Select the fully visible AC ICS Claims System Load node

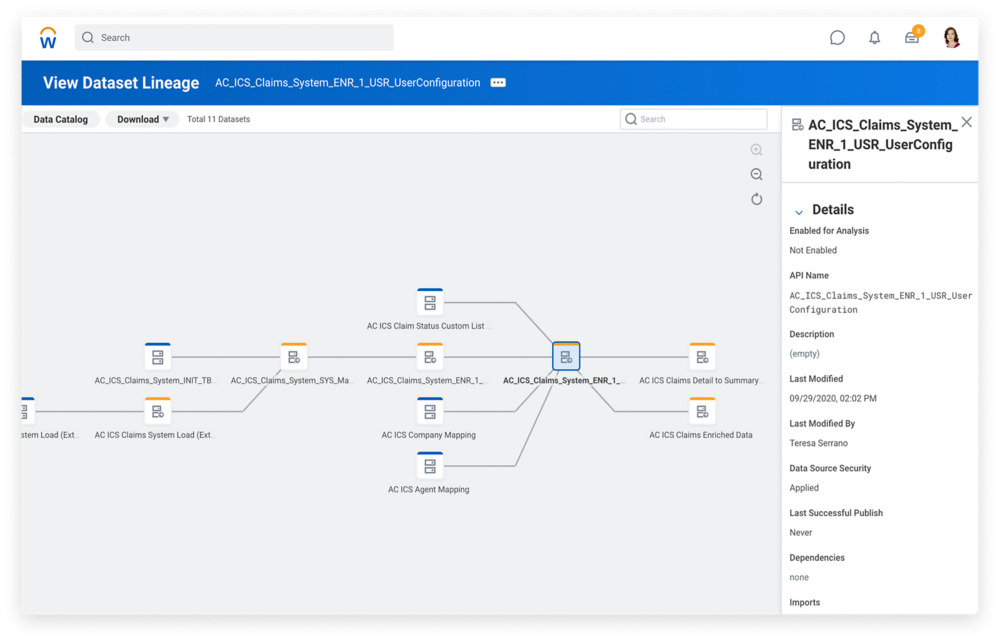pos(158,411)
